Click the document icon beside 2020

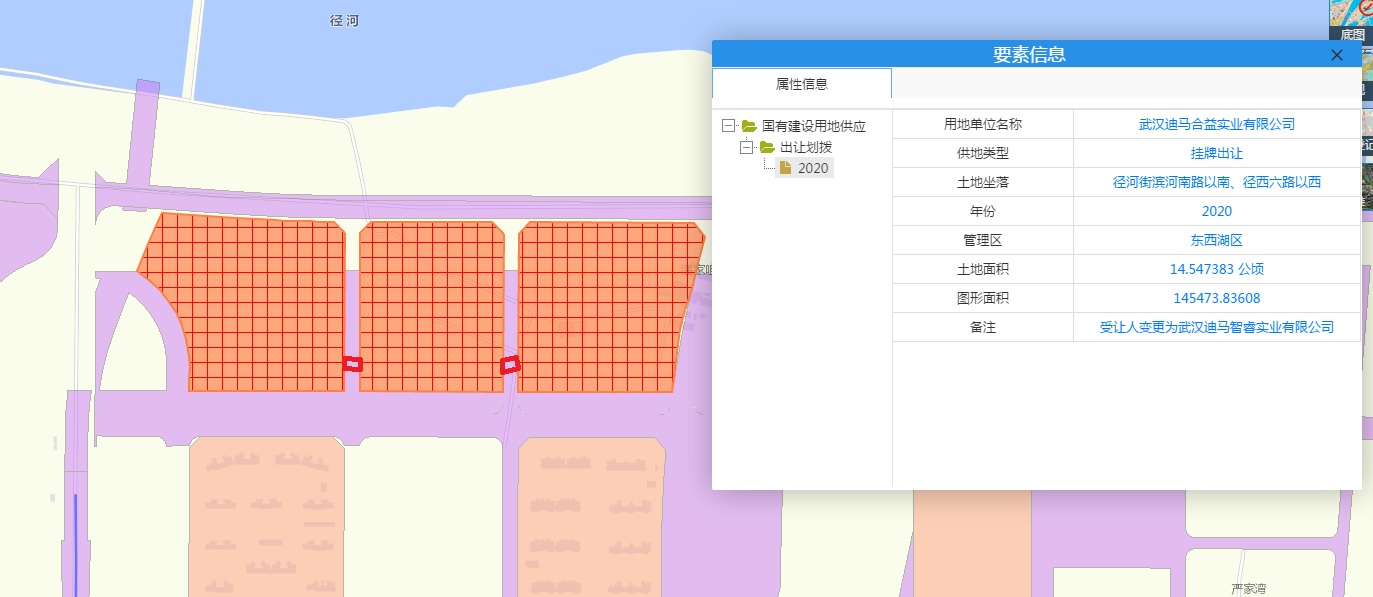coord(786,168)
